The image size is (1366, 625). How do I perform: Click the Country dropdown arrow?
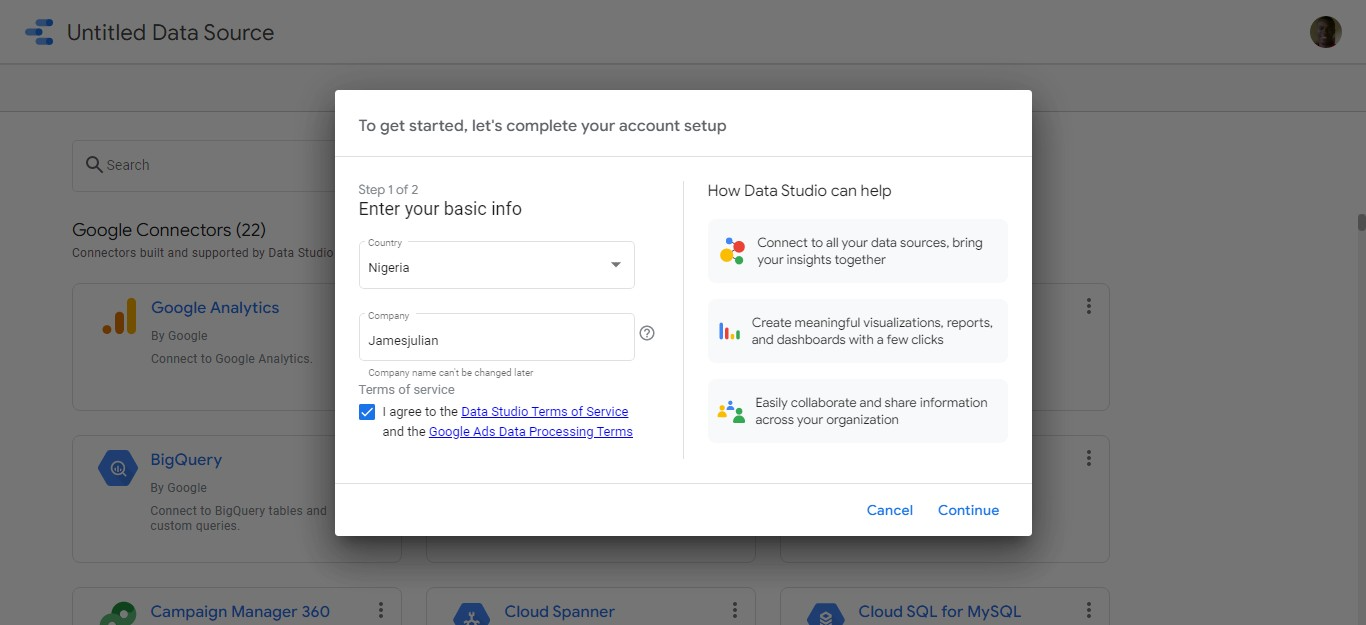coord(616,265)
